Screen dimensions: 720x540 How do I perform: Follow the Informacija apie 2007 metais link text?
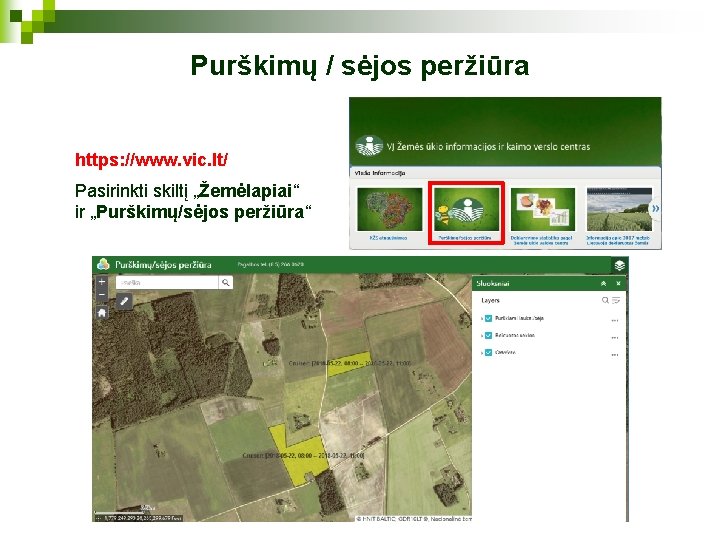coord(618,240)
